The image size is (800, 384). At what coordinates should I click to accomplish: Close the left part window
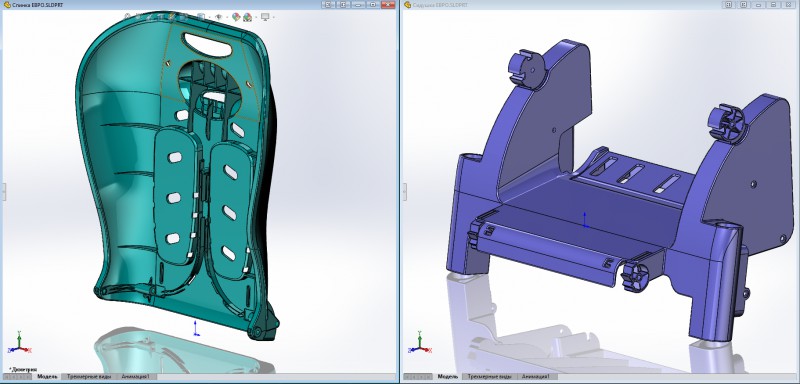(388, 4)
